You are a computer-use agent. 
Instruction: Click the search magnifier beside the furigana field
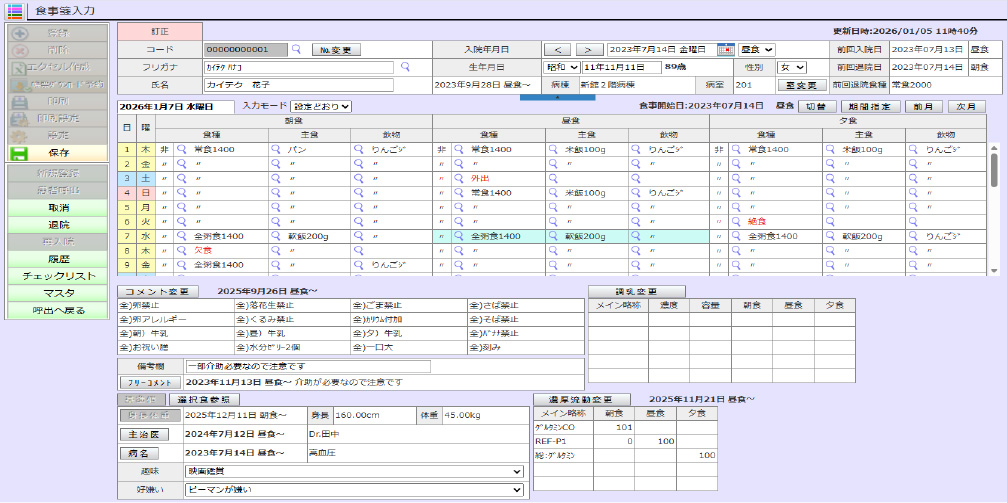point(405,67)
